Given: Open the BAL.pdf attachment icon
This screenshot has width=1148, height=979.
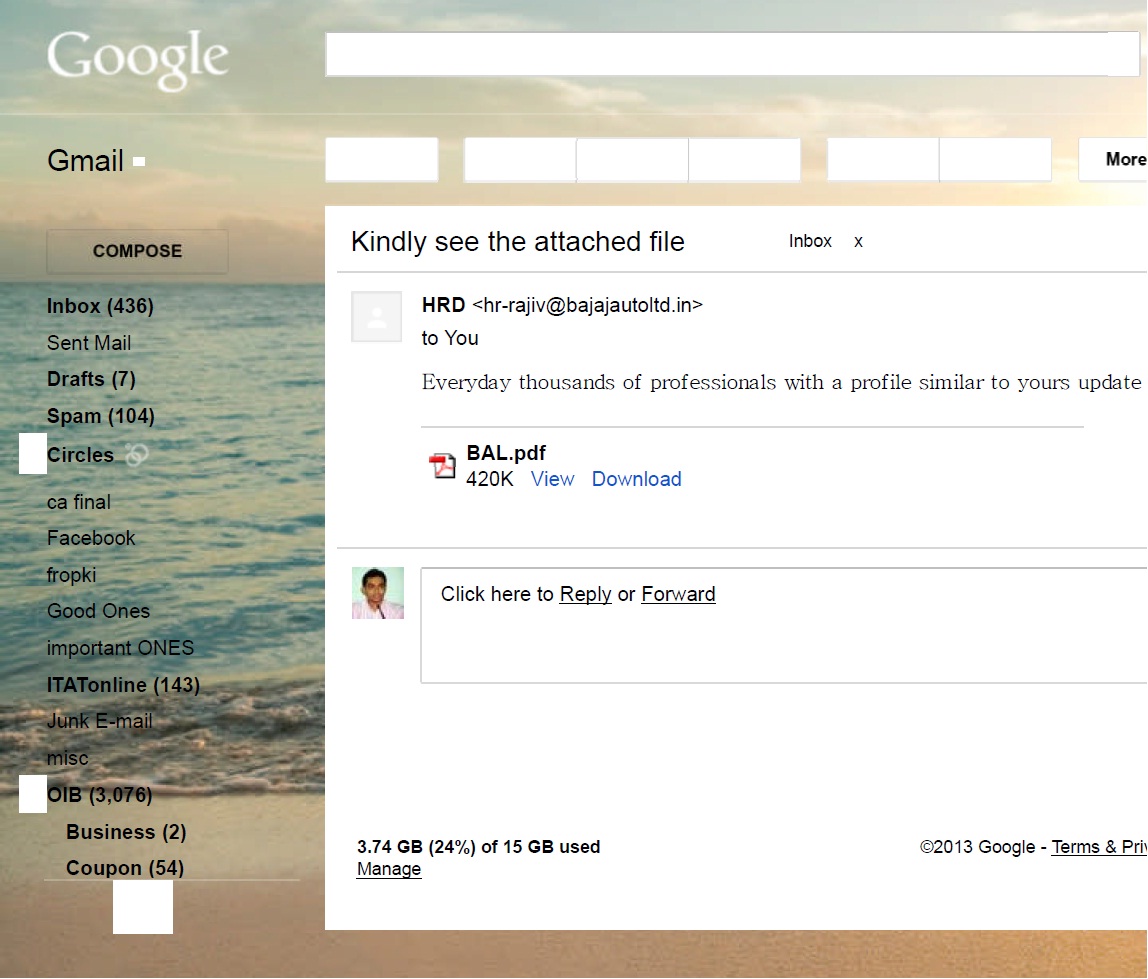Looking at the screenshot, I should coord(442,466).
